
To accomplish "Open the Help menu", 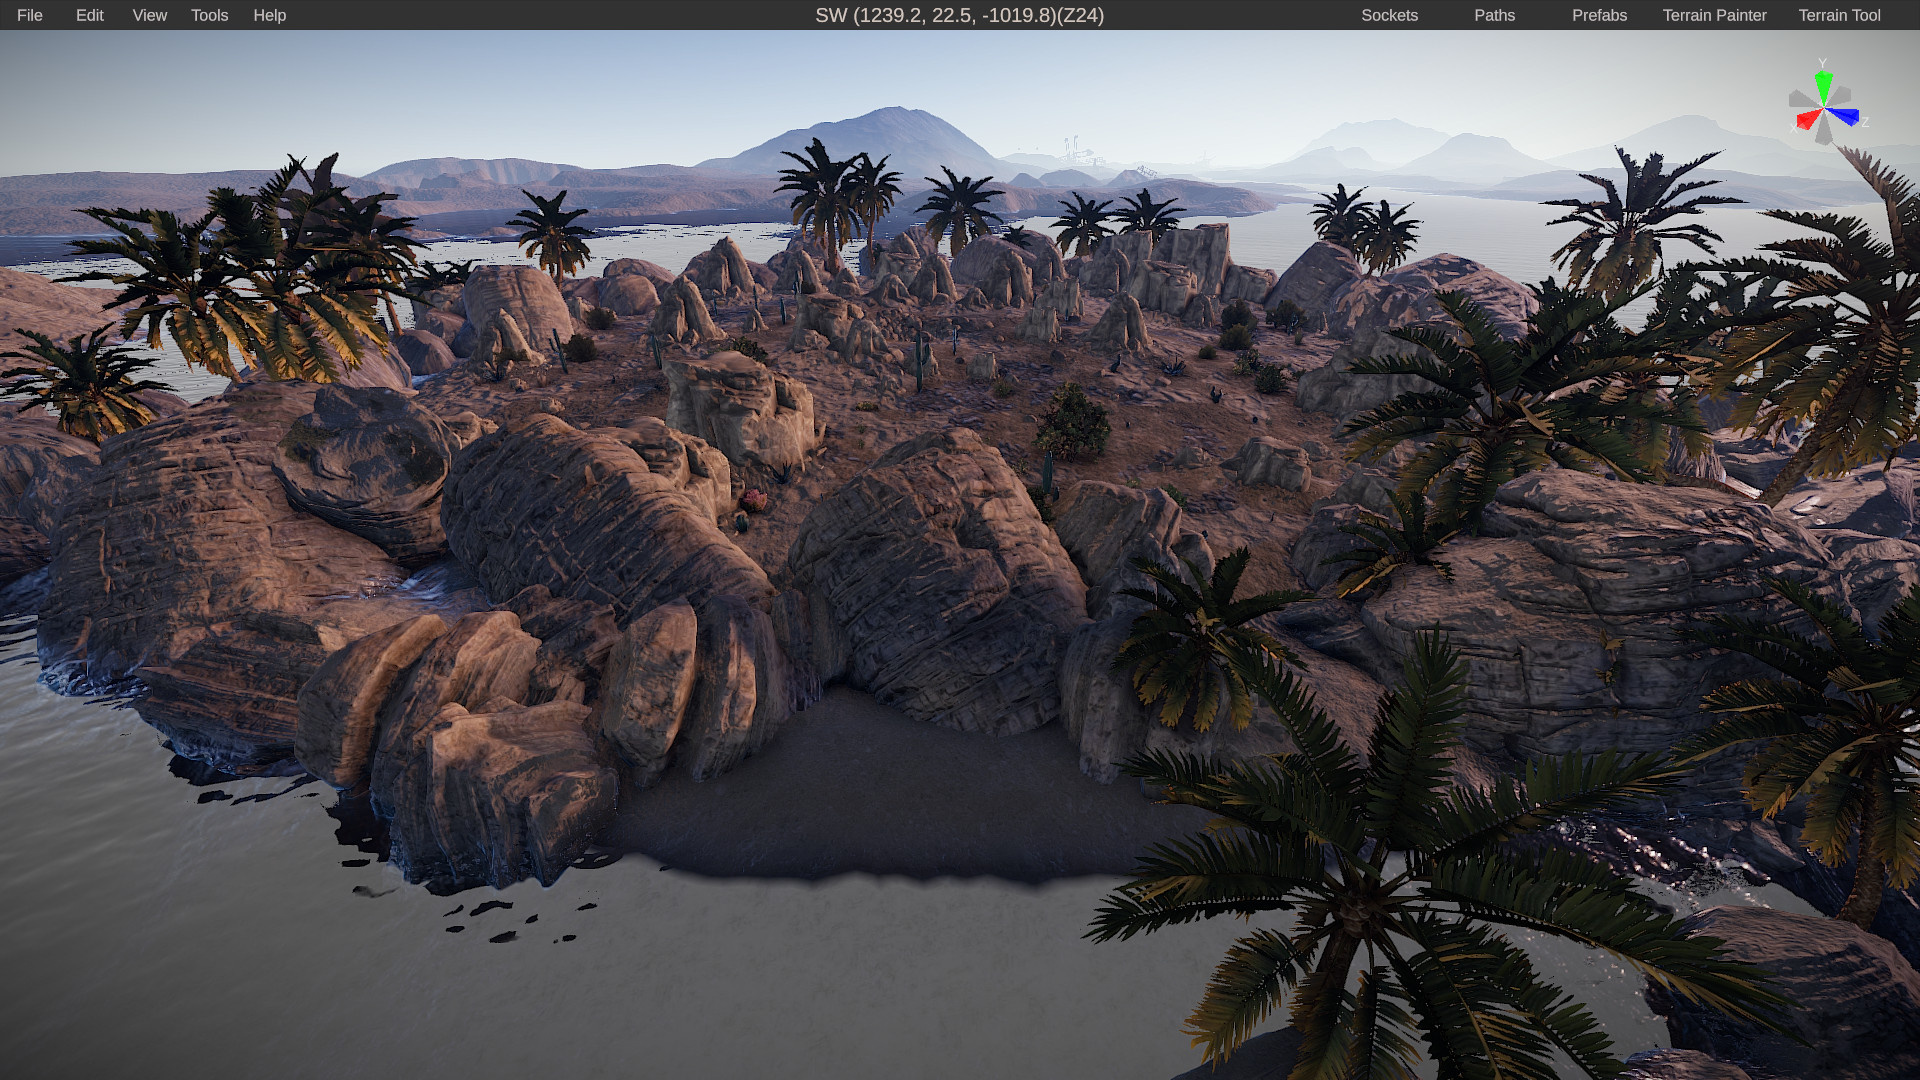I will (x=270, y=15).
